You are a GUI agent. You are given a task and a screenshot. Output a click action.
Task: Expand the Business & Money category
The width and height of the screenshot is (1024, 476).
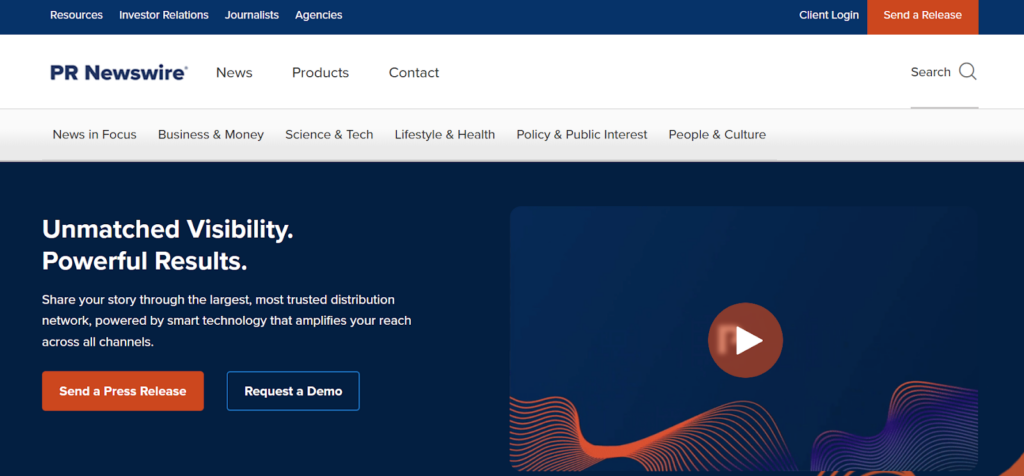211,135
